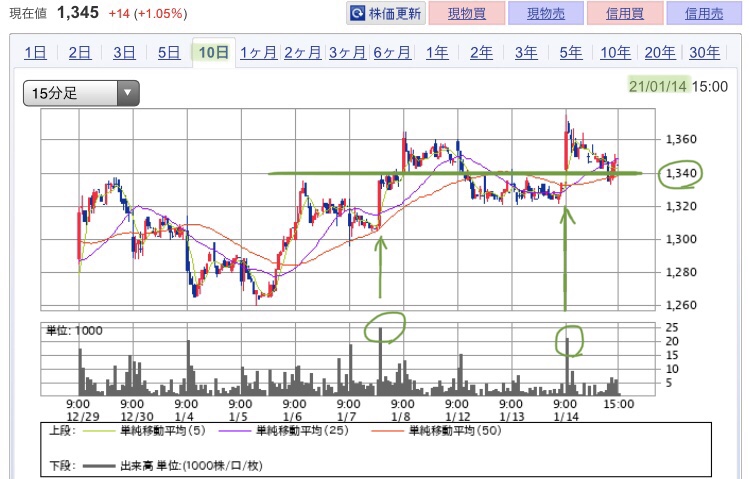Click the 信用売 button
This screenshot has width=749, height=479.
click(x=704, y=13)
